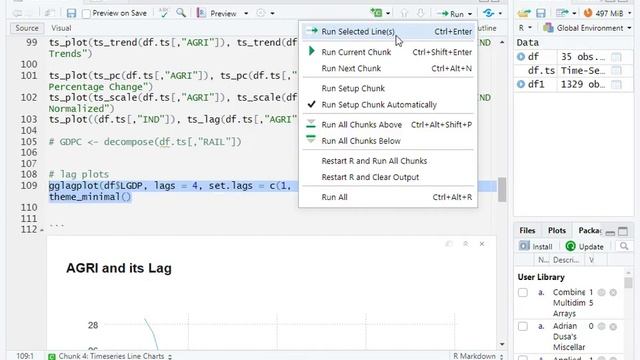Image resolution: width=640 pixels, height=360 pixels.
Task: Choose Run Current Chunk menu item
Action: pos(388,52)
